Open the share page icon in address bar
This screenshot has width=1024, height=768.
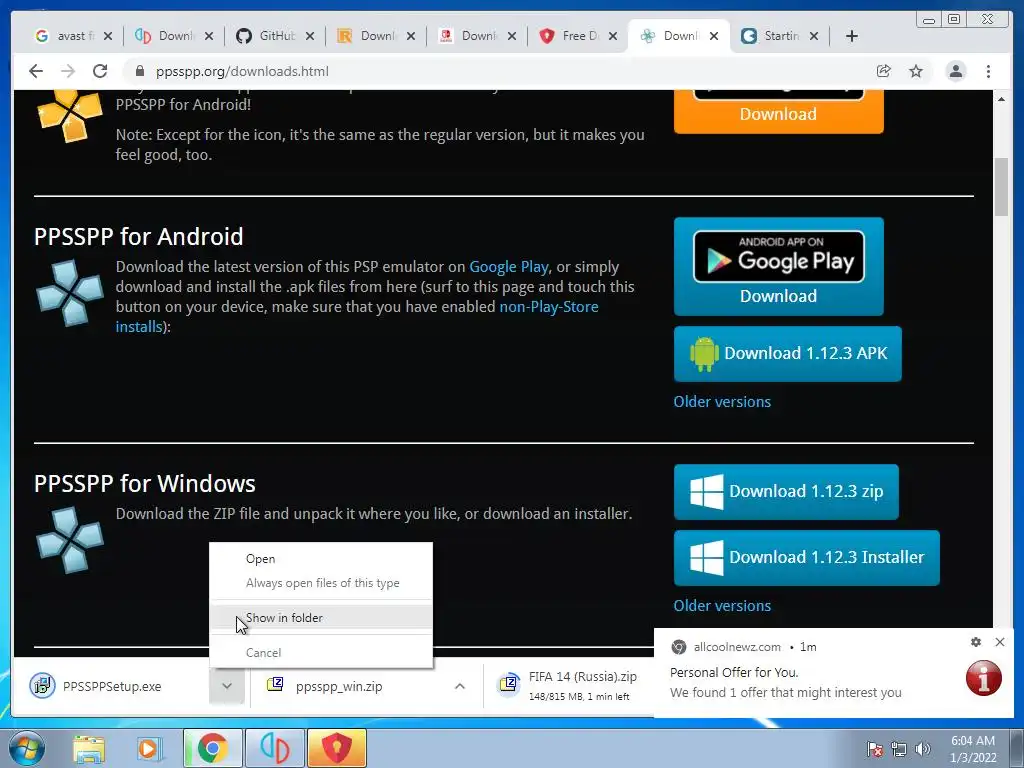coord(884,71)
